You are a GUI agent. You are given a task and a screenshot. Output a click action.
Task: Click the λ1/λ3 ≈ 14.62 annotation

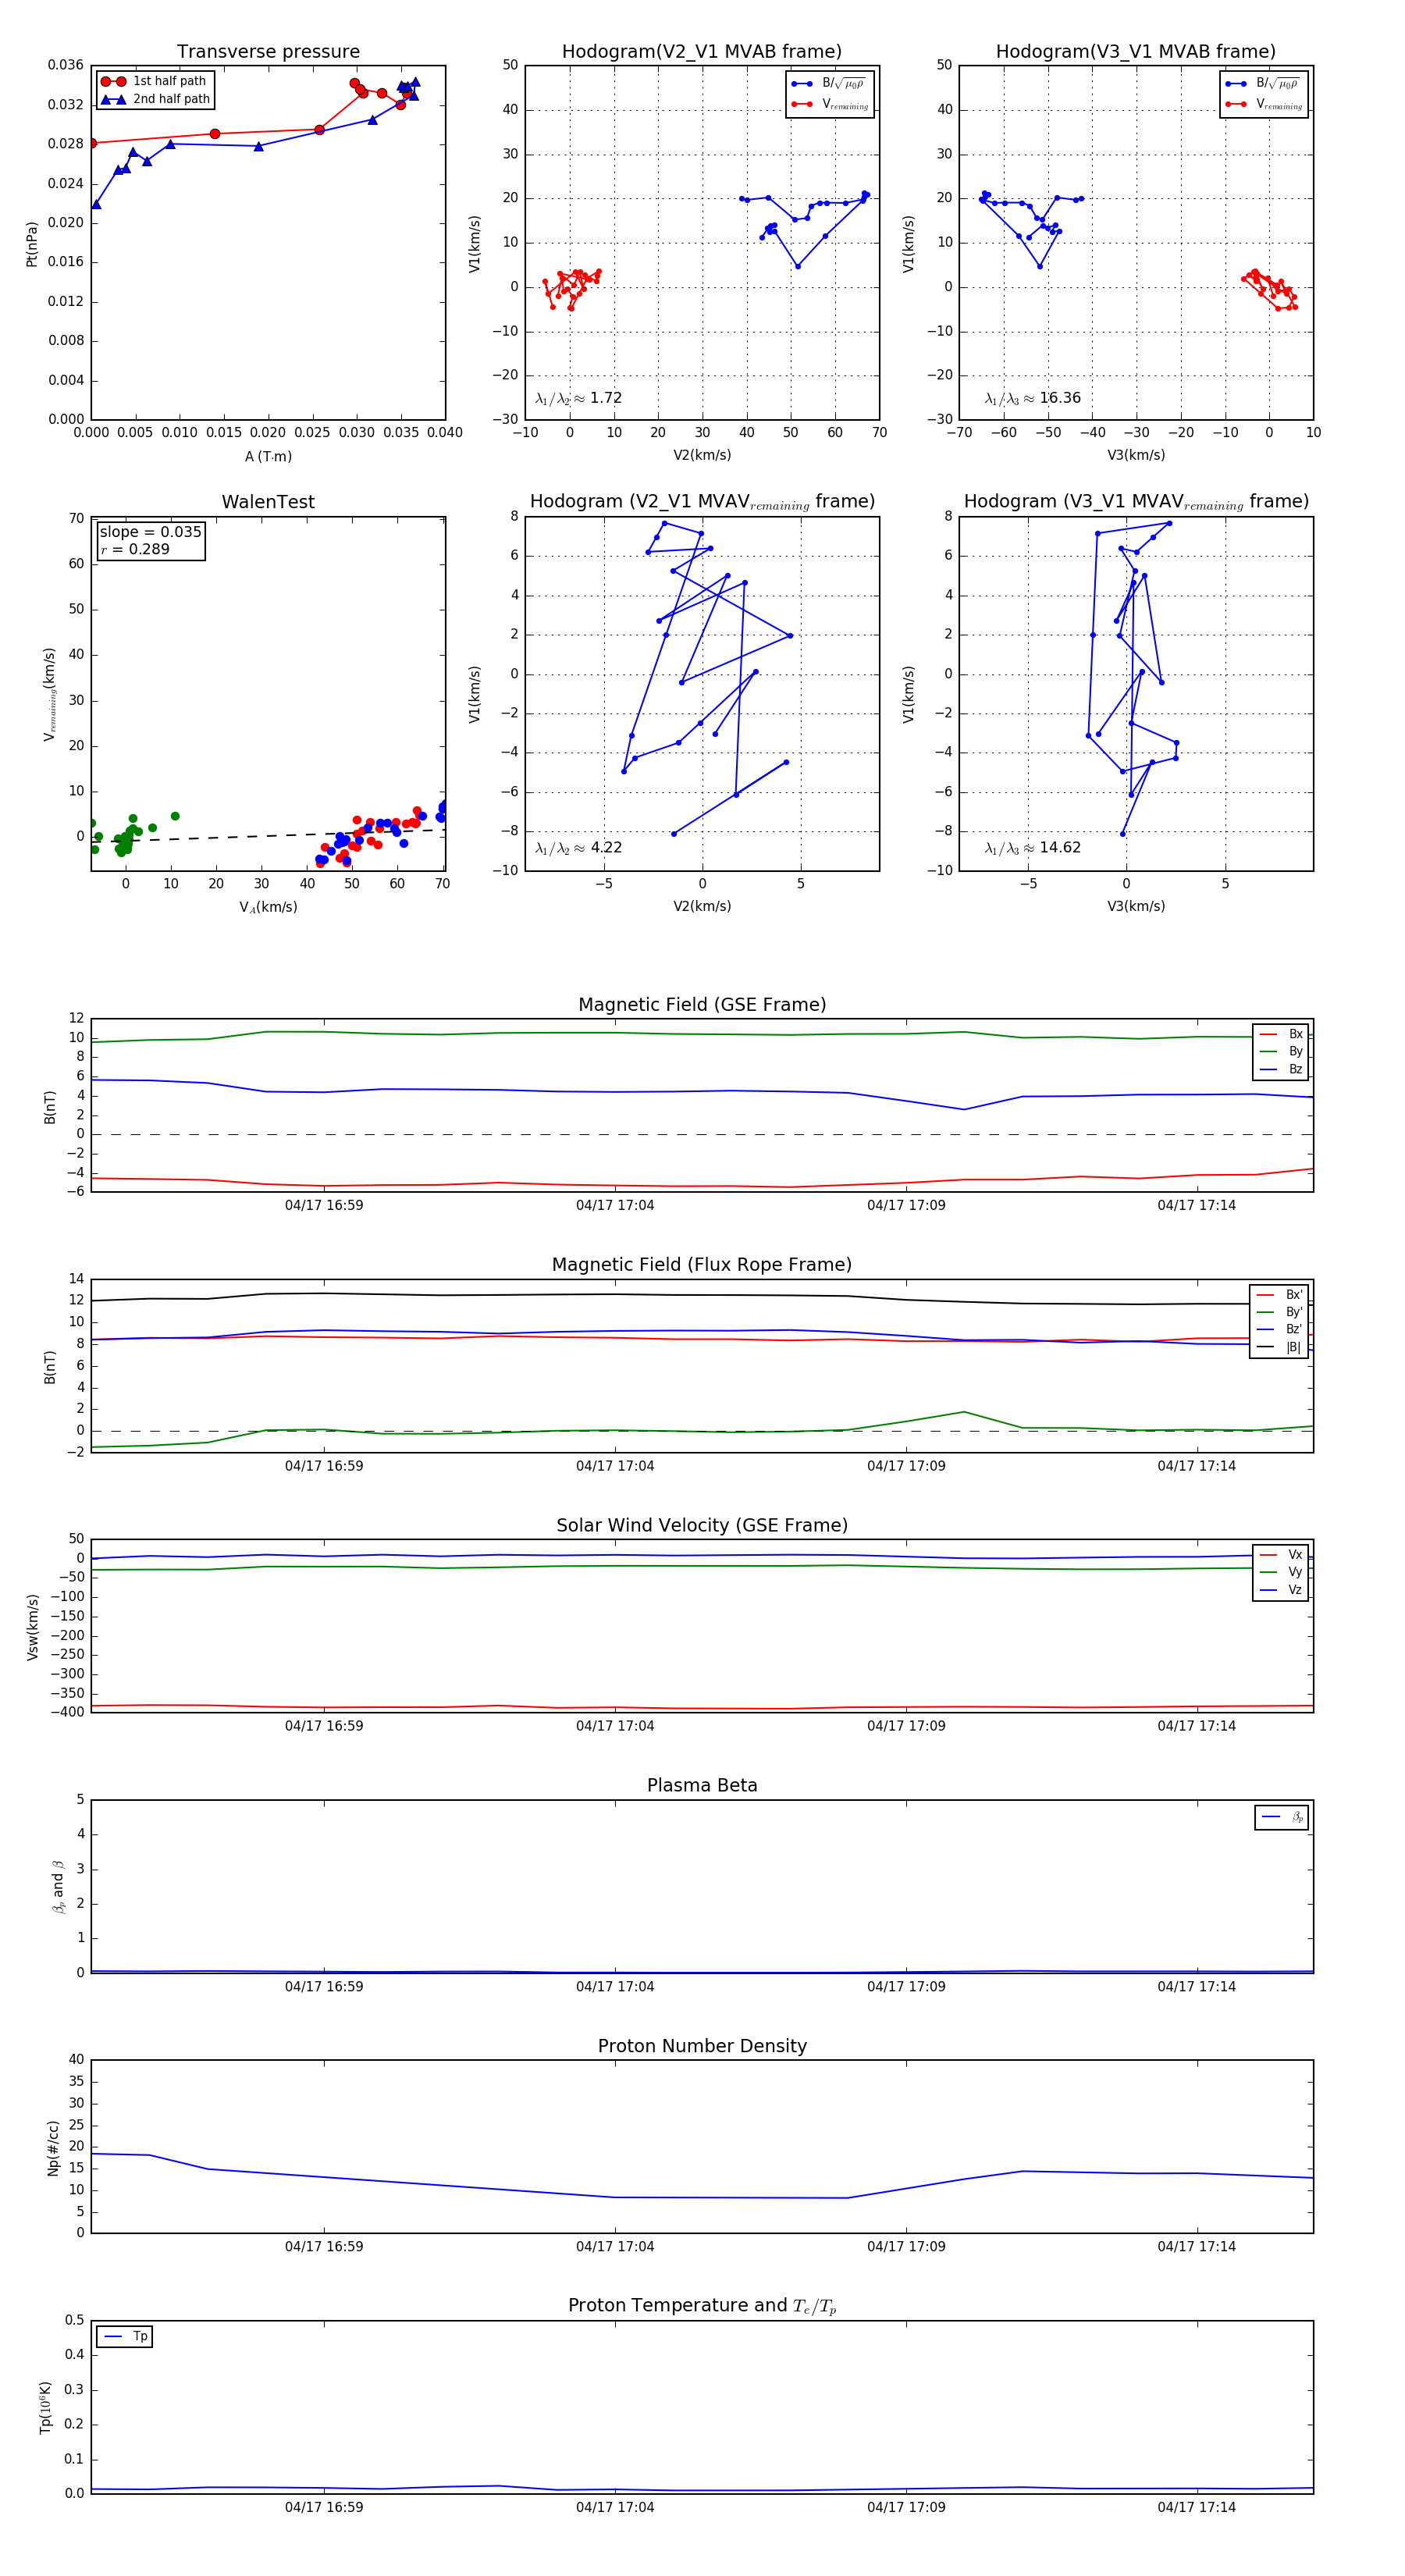coord(1032,848)
